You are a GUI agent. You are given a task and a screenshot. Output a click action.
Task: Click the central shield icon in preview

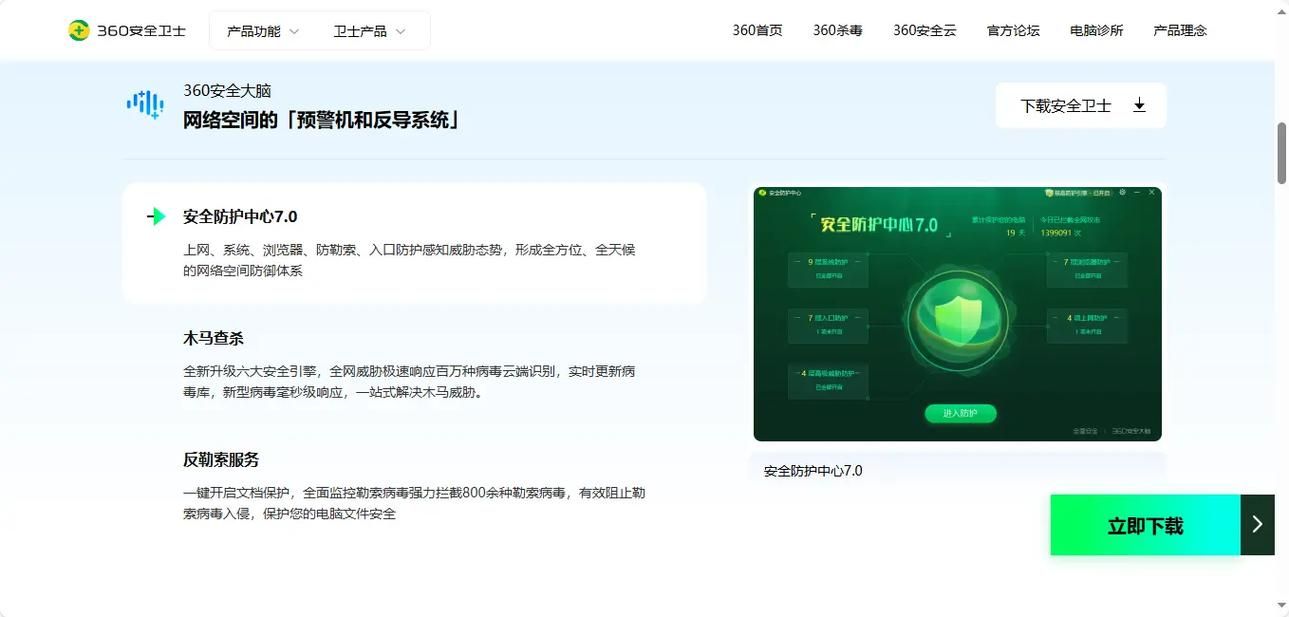click(x=958, y=319)
